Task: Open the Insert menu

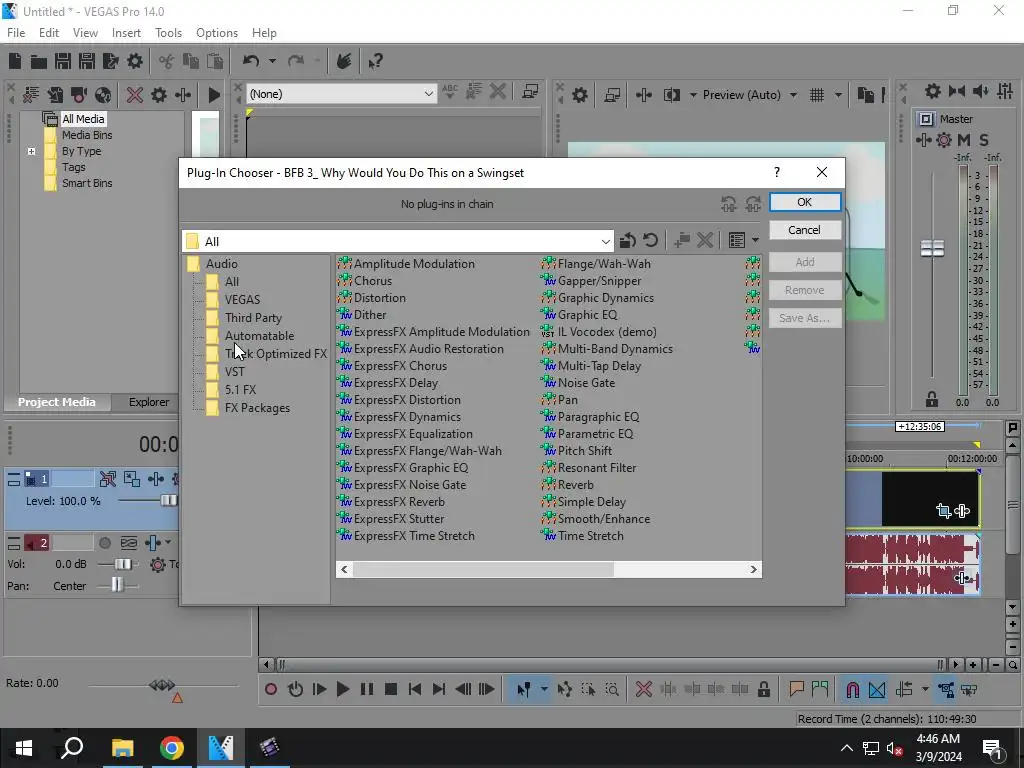Action: coord(126,33)
